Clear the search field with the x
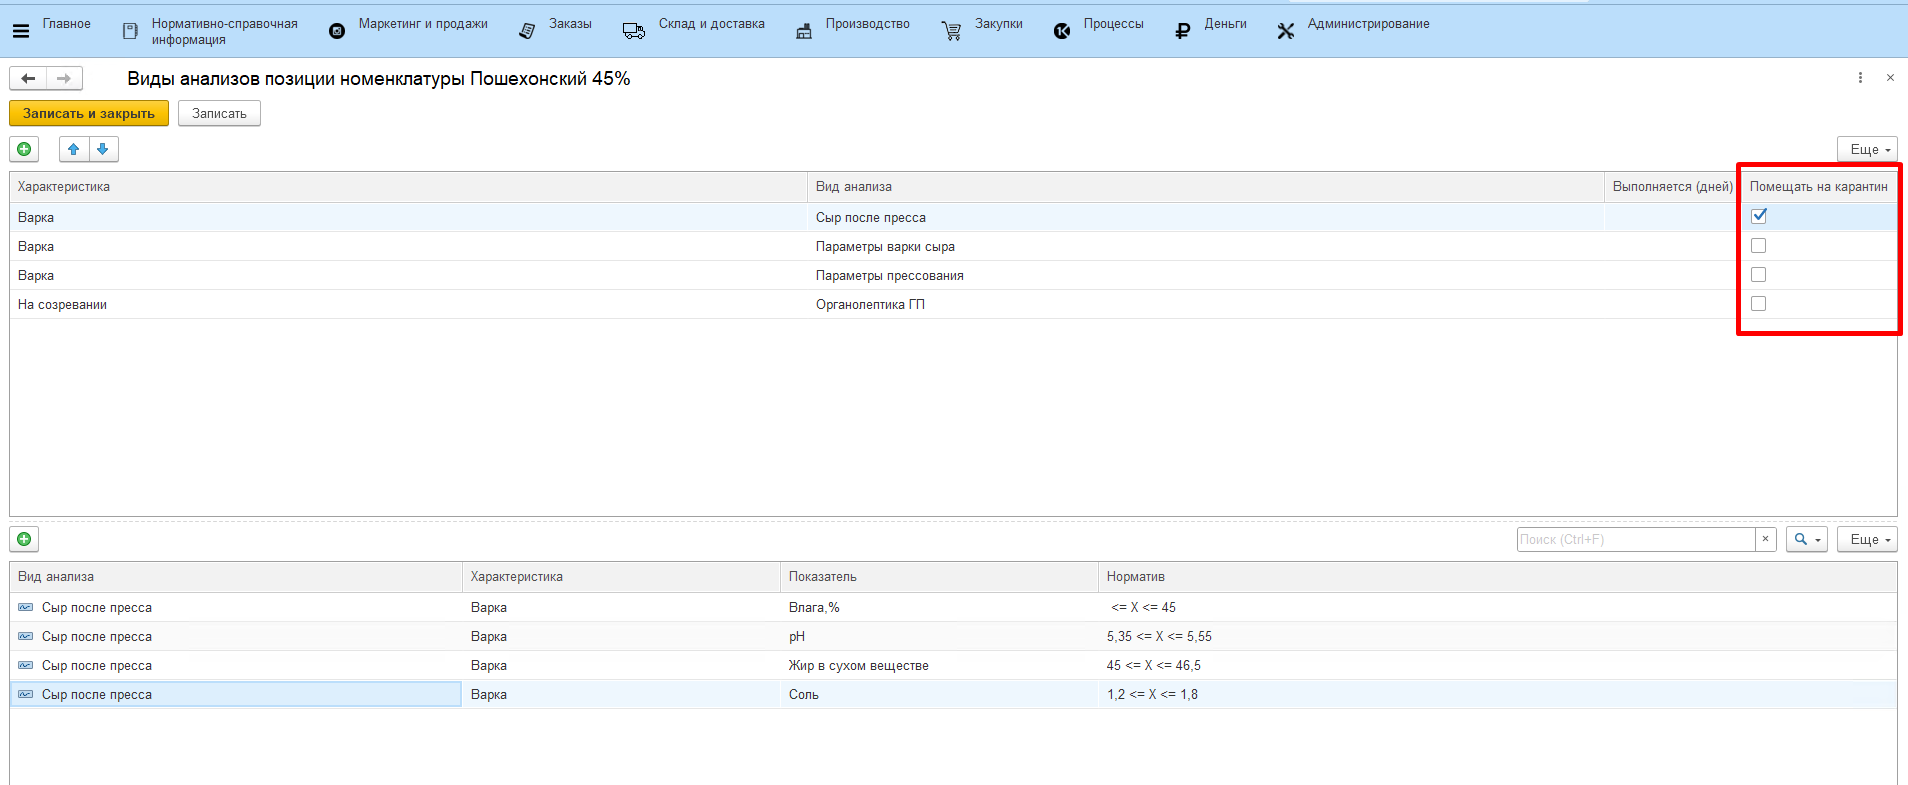Screen dimensions: 1908x785 [1766, 539]
